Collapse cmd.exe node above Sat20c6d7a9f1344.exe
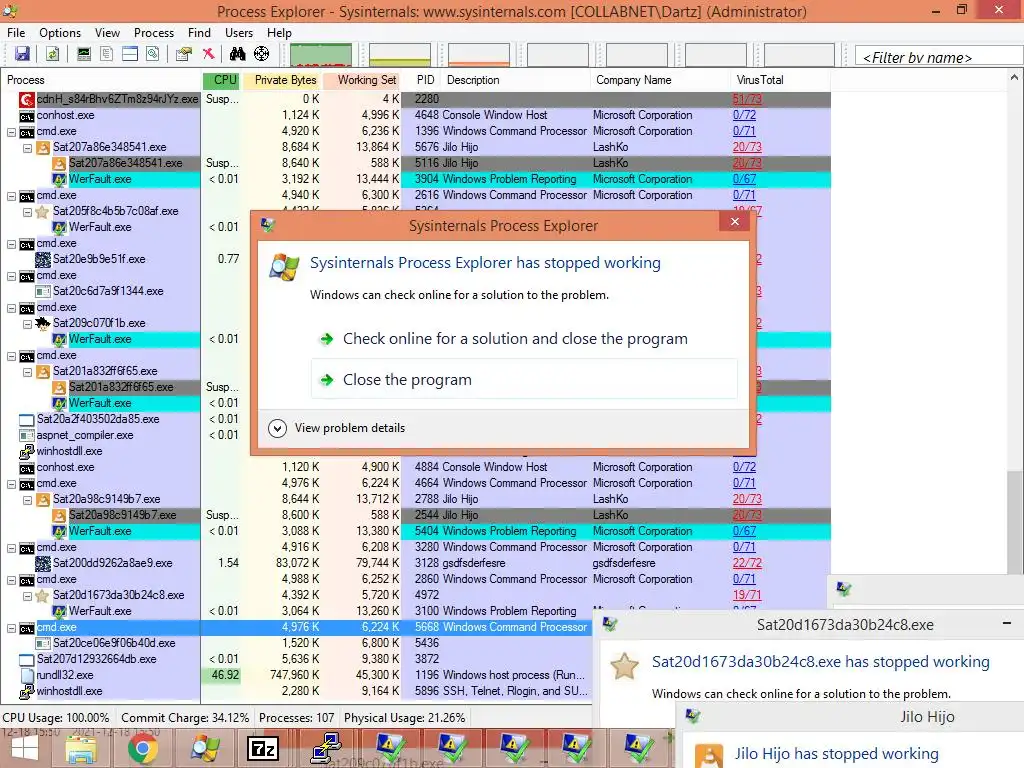The image size is (1024, 768). 11,276
